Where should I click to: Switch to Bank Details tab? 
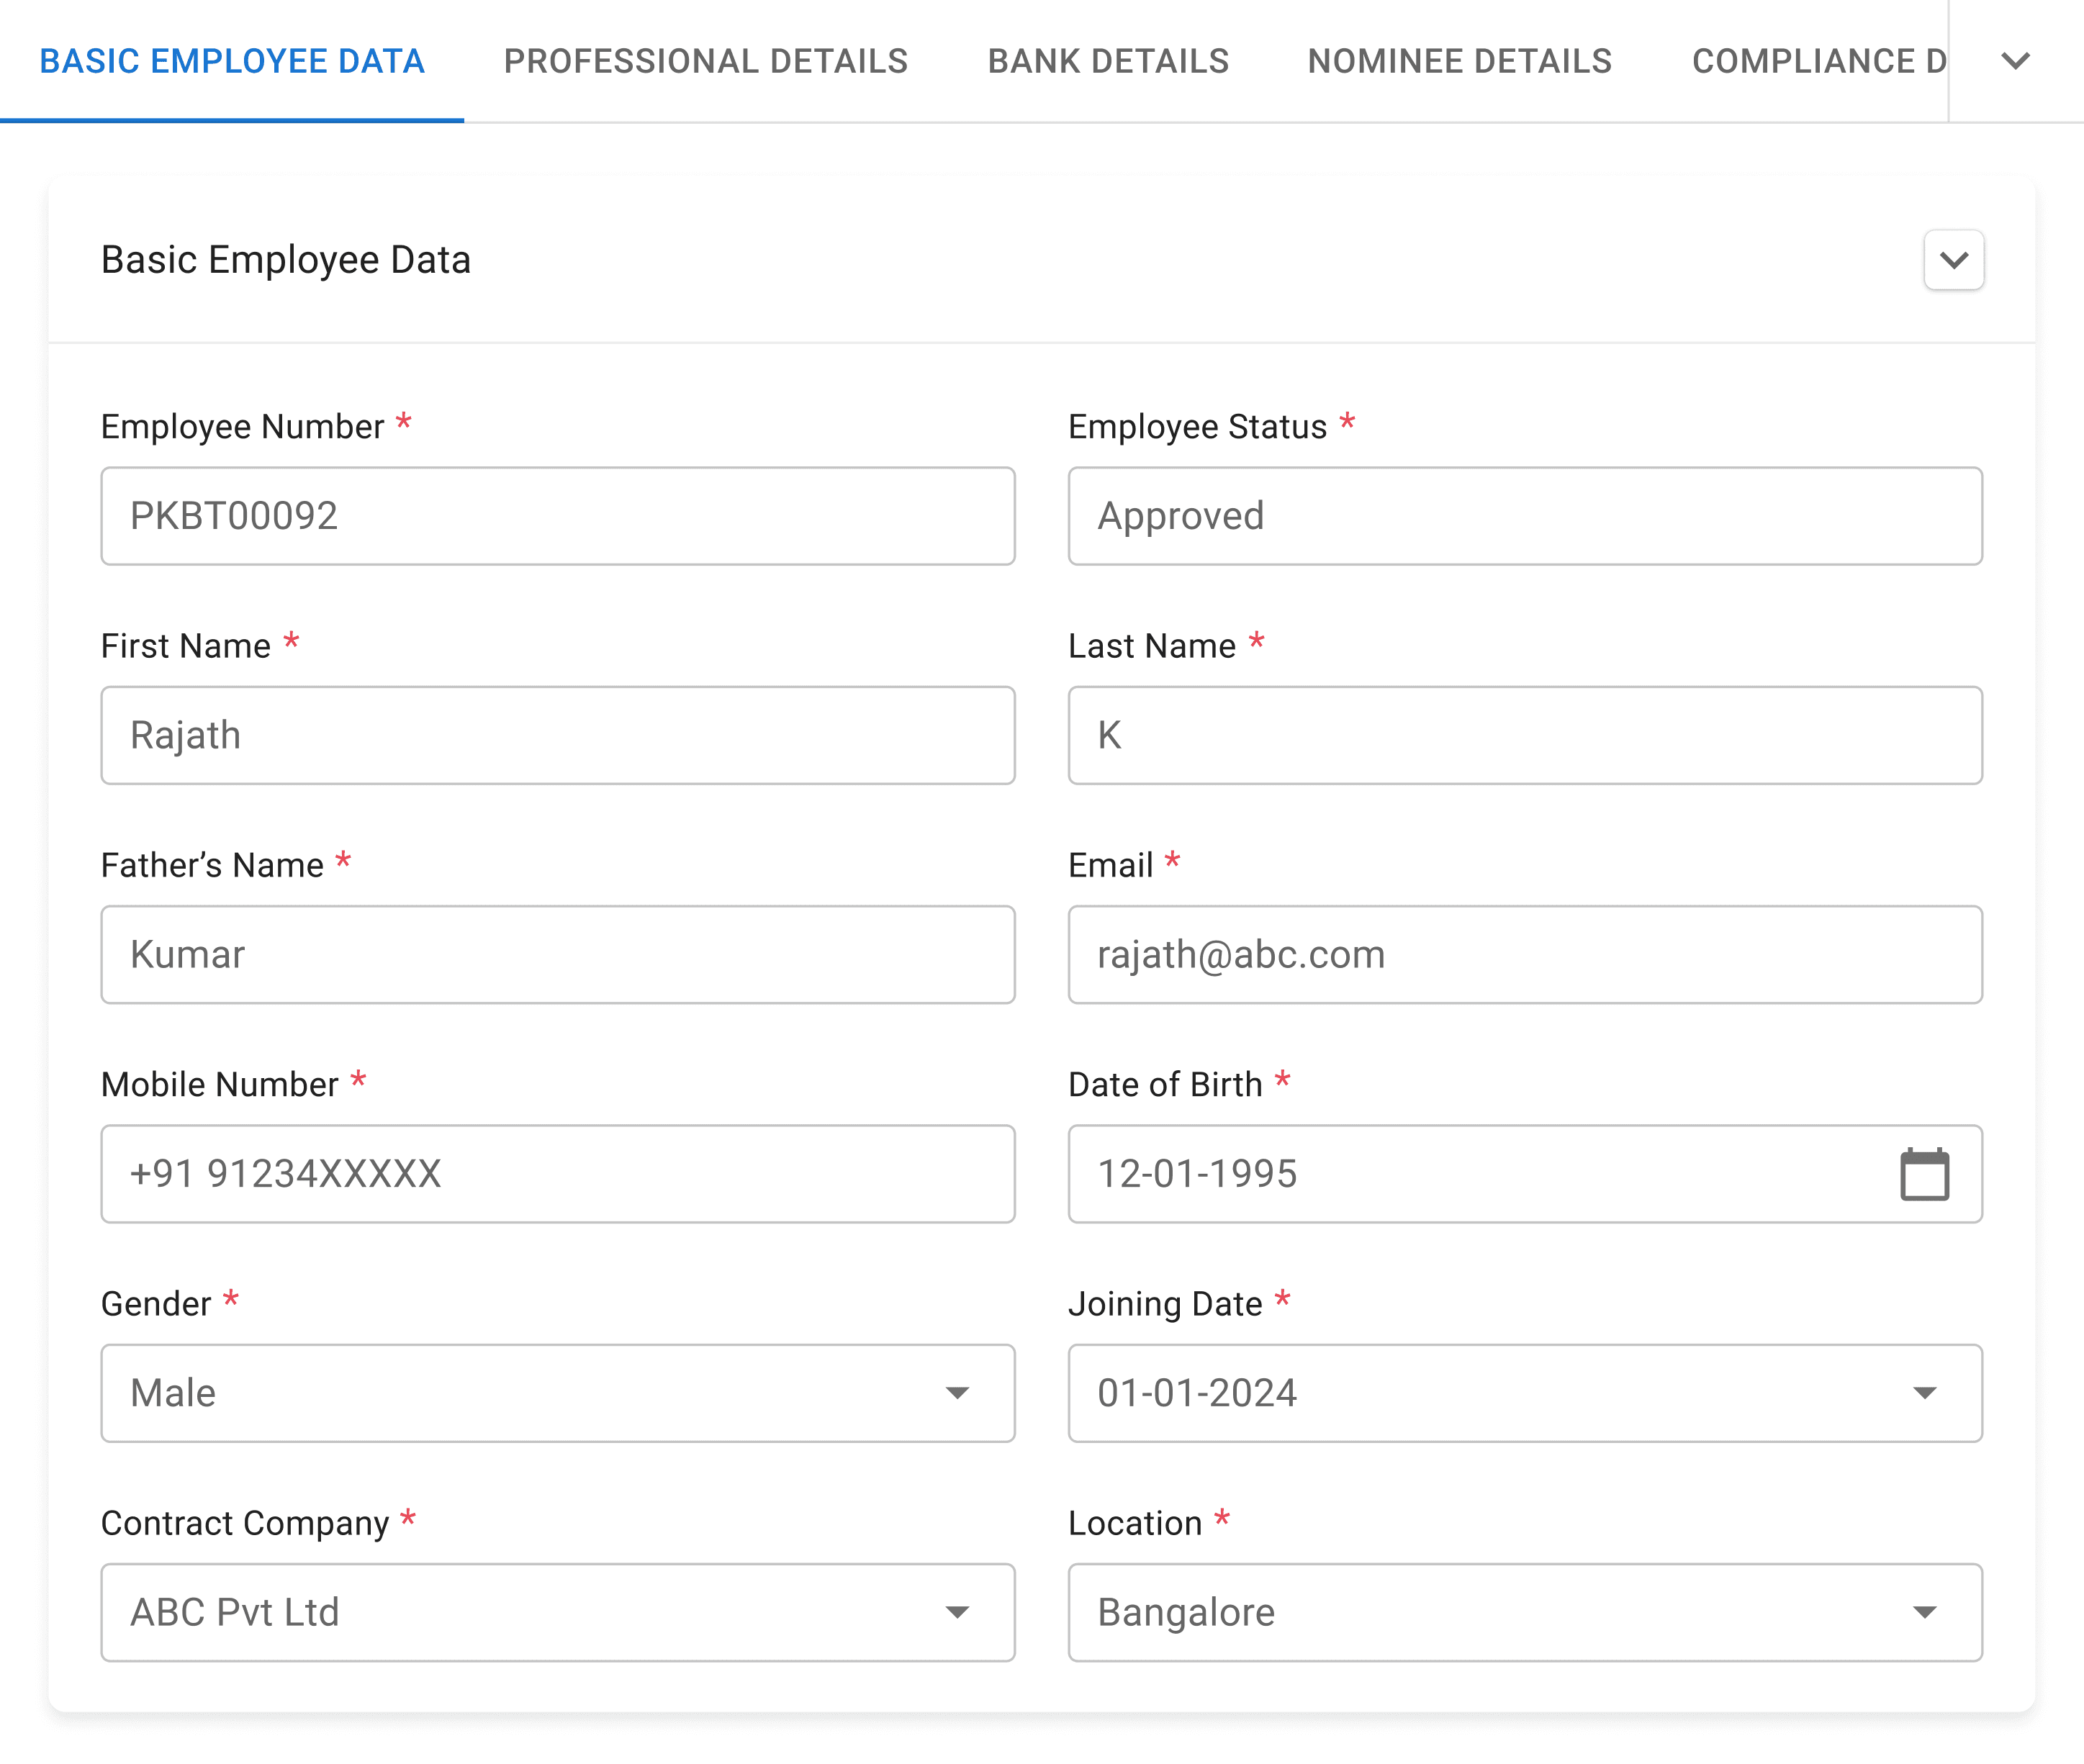pyautogui.click(x=1108, y=61)
